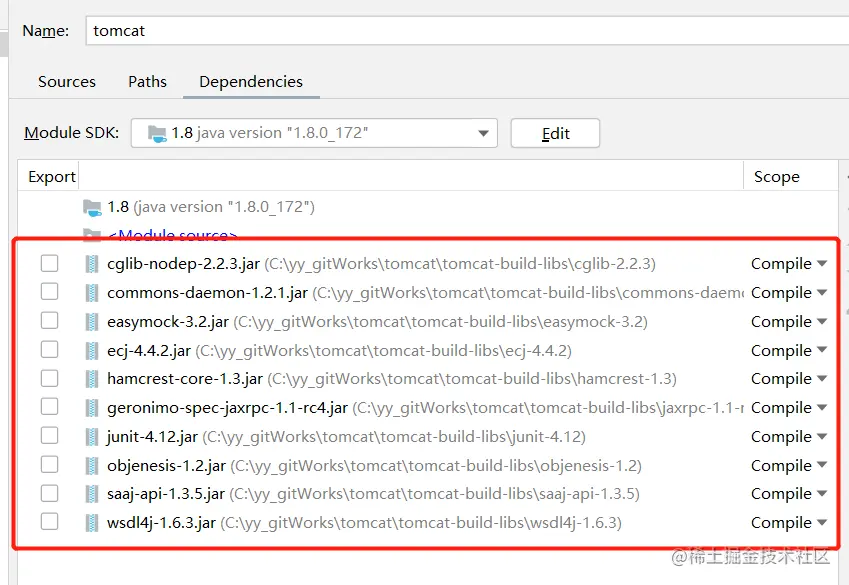Check export box for ecj-4.4.2.jar
Image resolution: width=849 pixels, height=585 pixels.
[x=49, y=349]
